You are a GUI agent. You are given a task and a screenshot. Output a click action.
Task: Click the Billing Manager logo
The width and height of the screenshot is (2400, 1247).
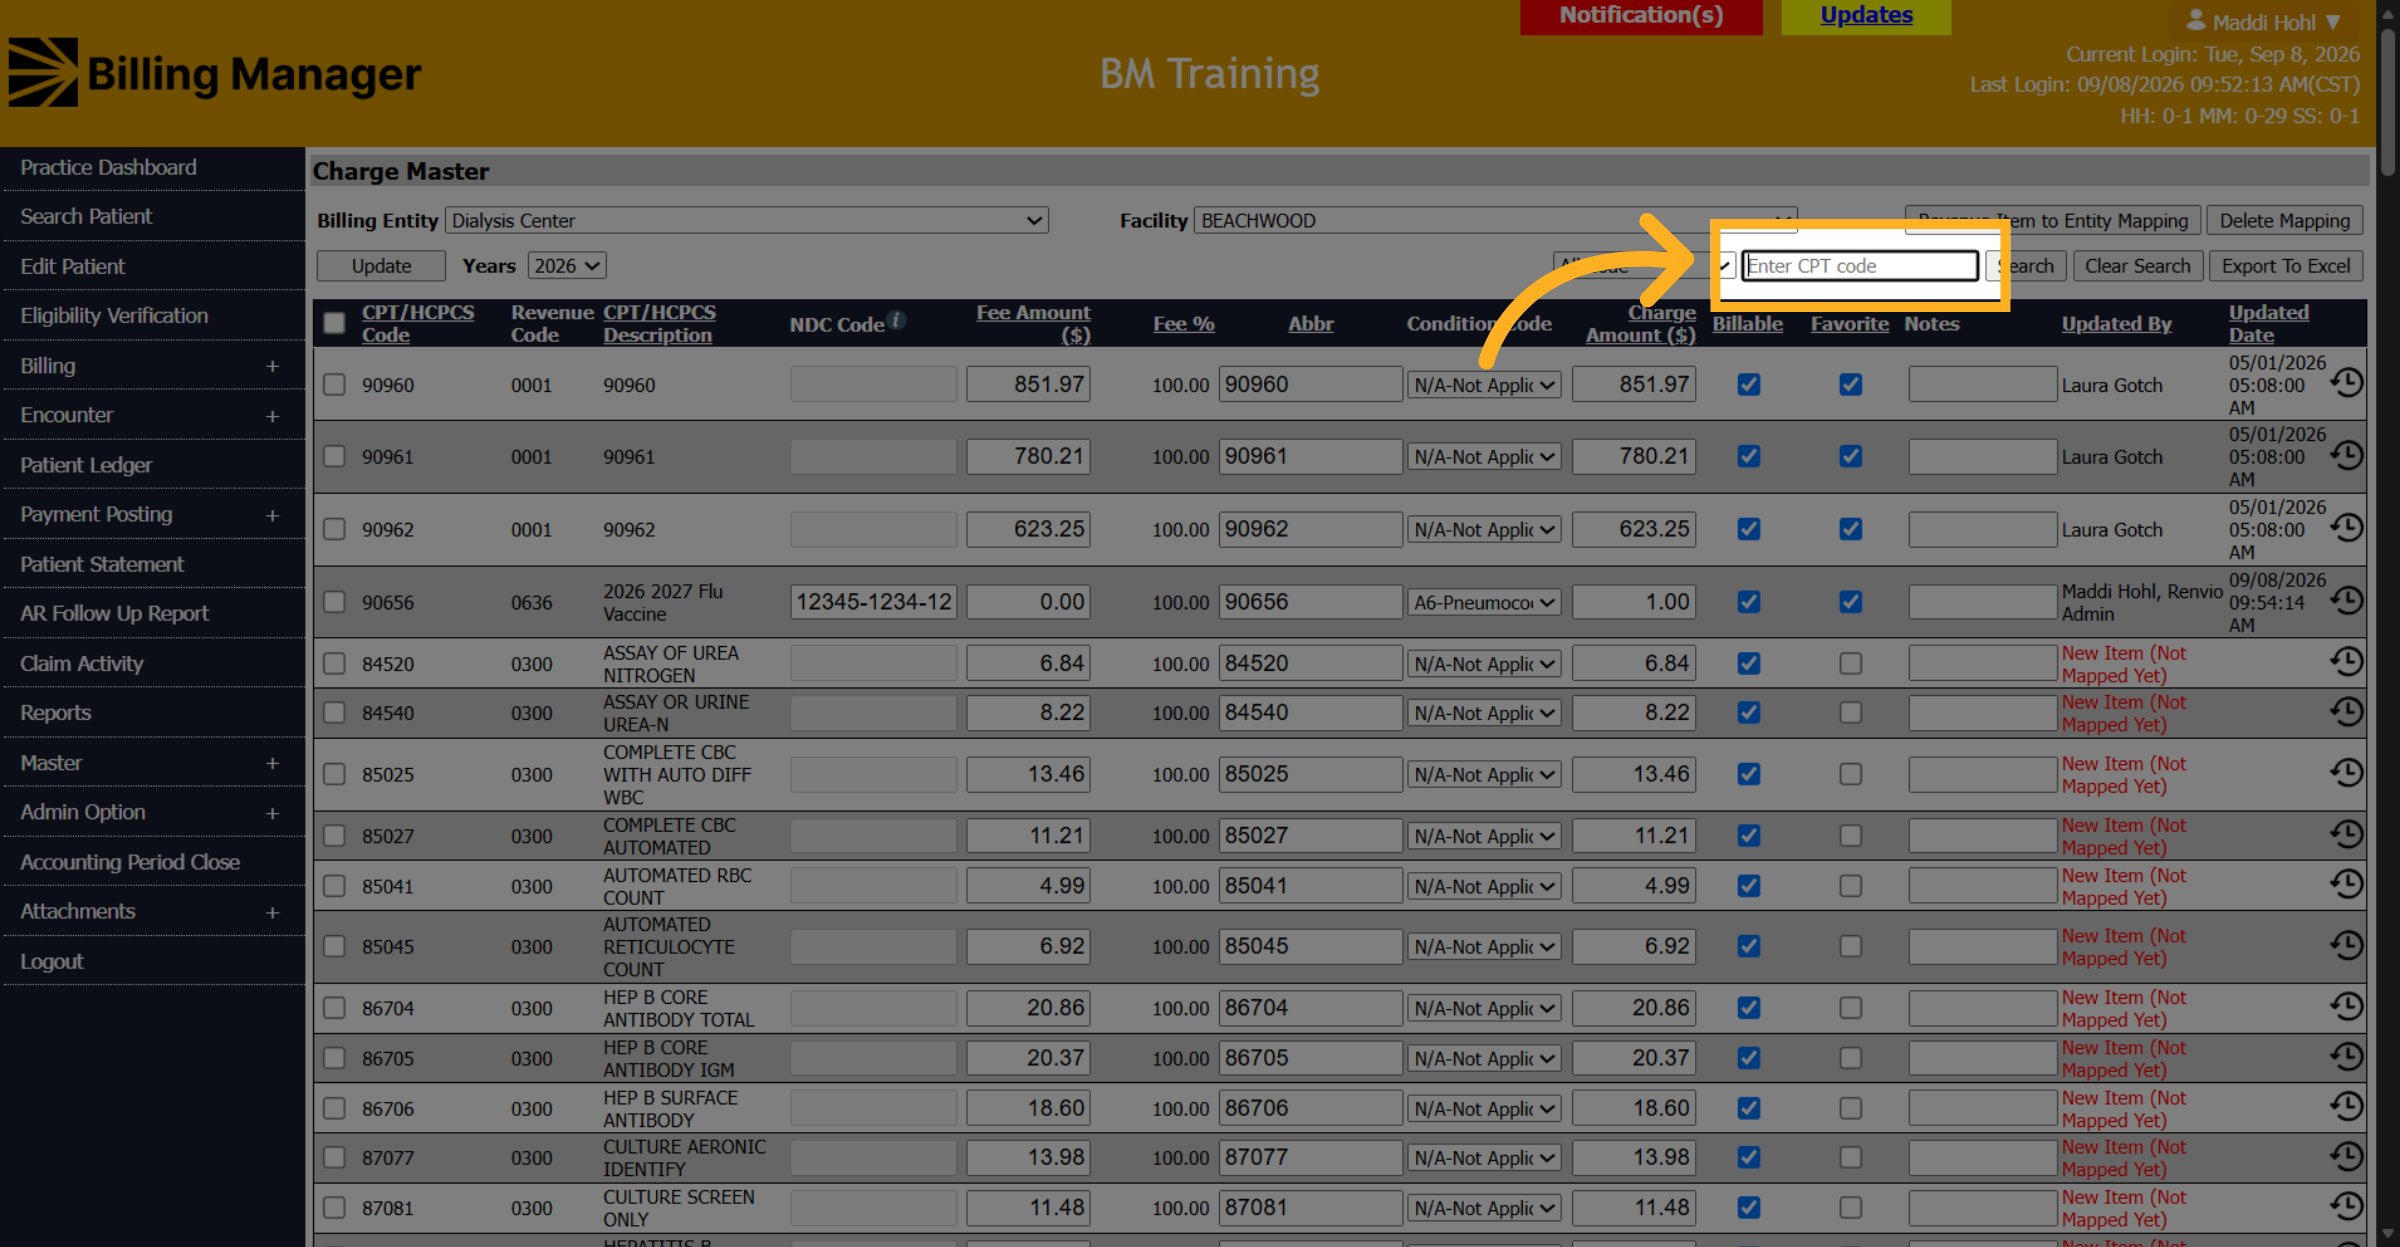pyautogui.click(x=215, y=73)
